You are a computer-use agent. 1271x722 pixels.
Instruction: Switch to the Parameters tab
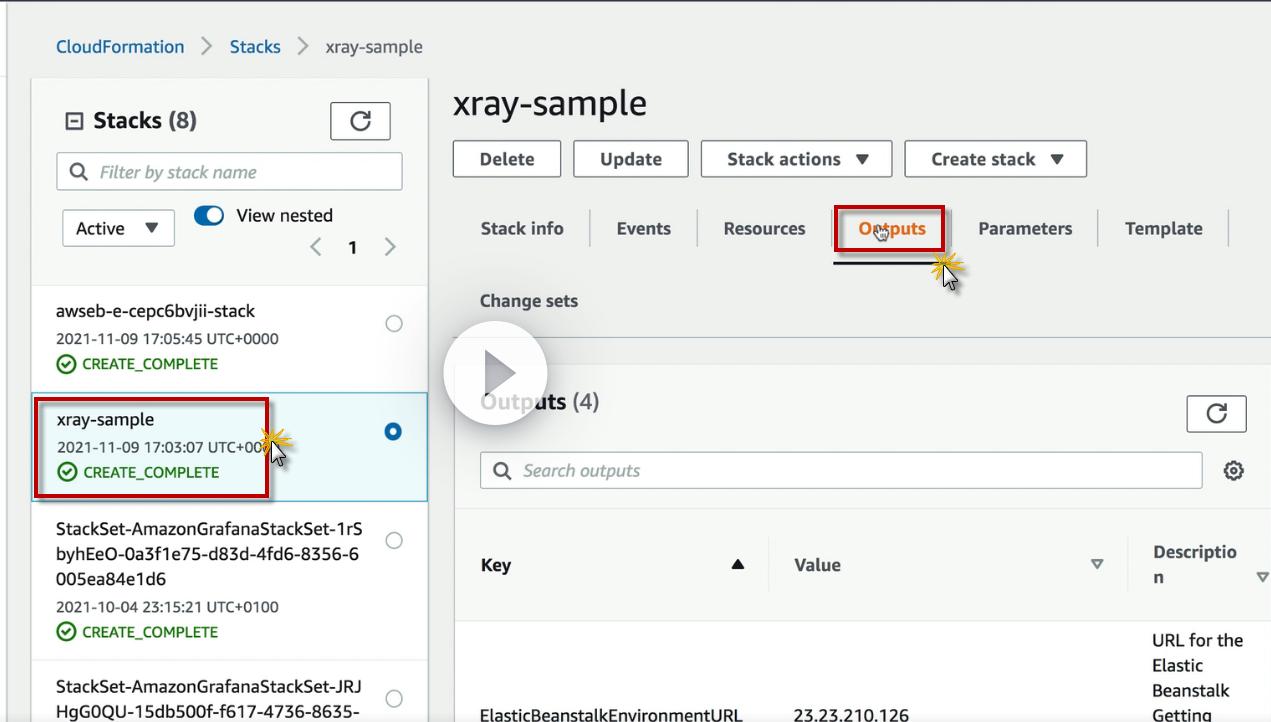point(1025,228)
